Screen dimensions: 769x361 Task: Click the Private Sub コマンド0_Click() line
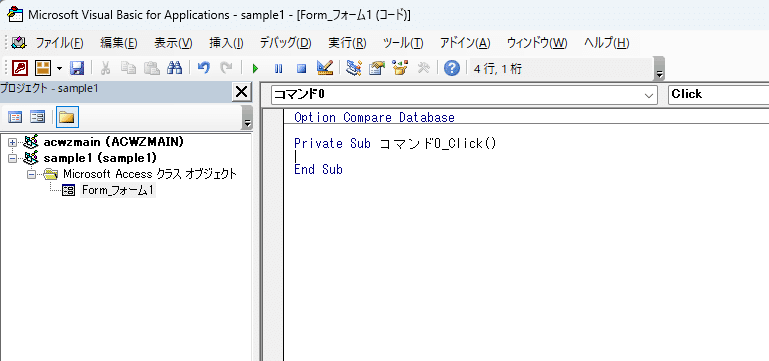click(x=395, y=144)
